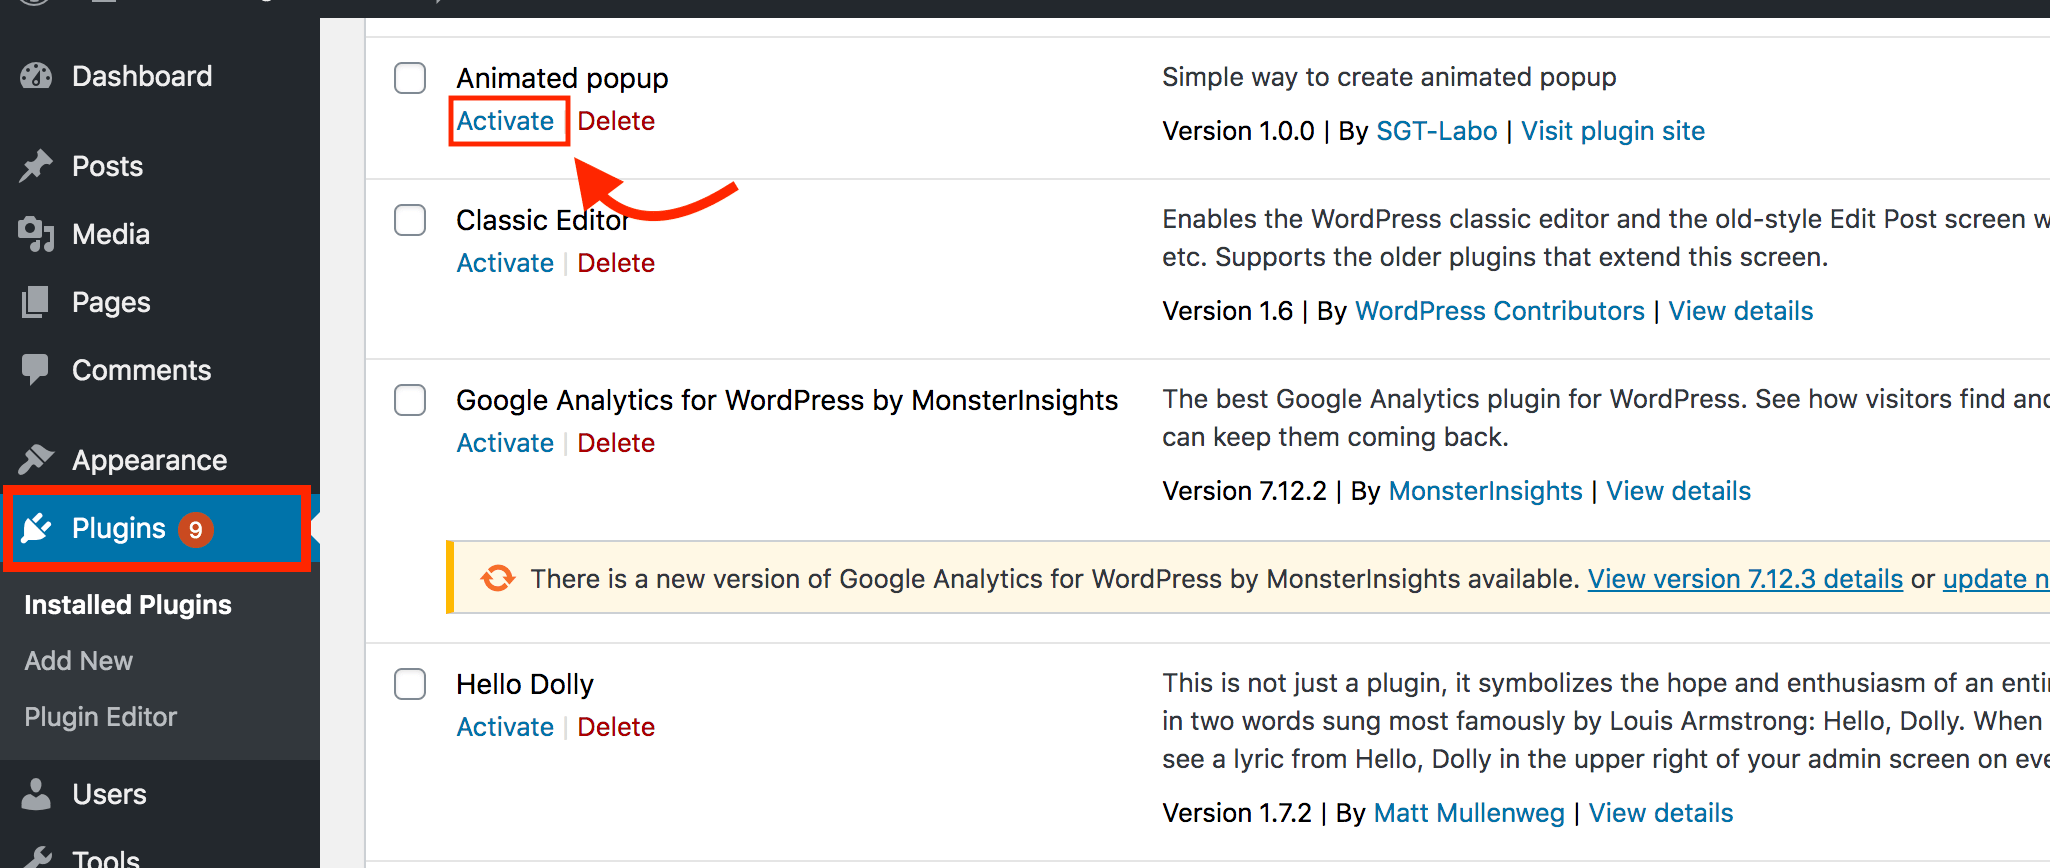Open the Add New submenu item
Image resolution: width=2050 pixels, height=868 pixels.
(x=79, y=661)
